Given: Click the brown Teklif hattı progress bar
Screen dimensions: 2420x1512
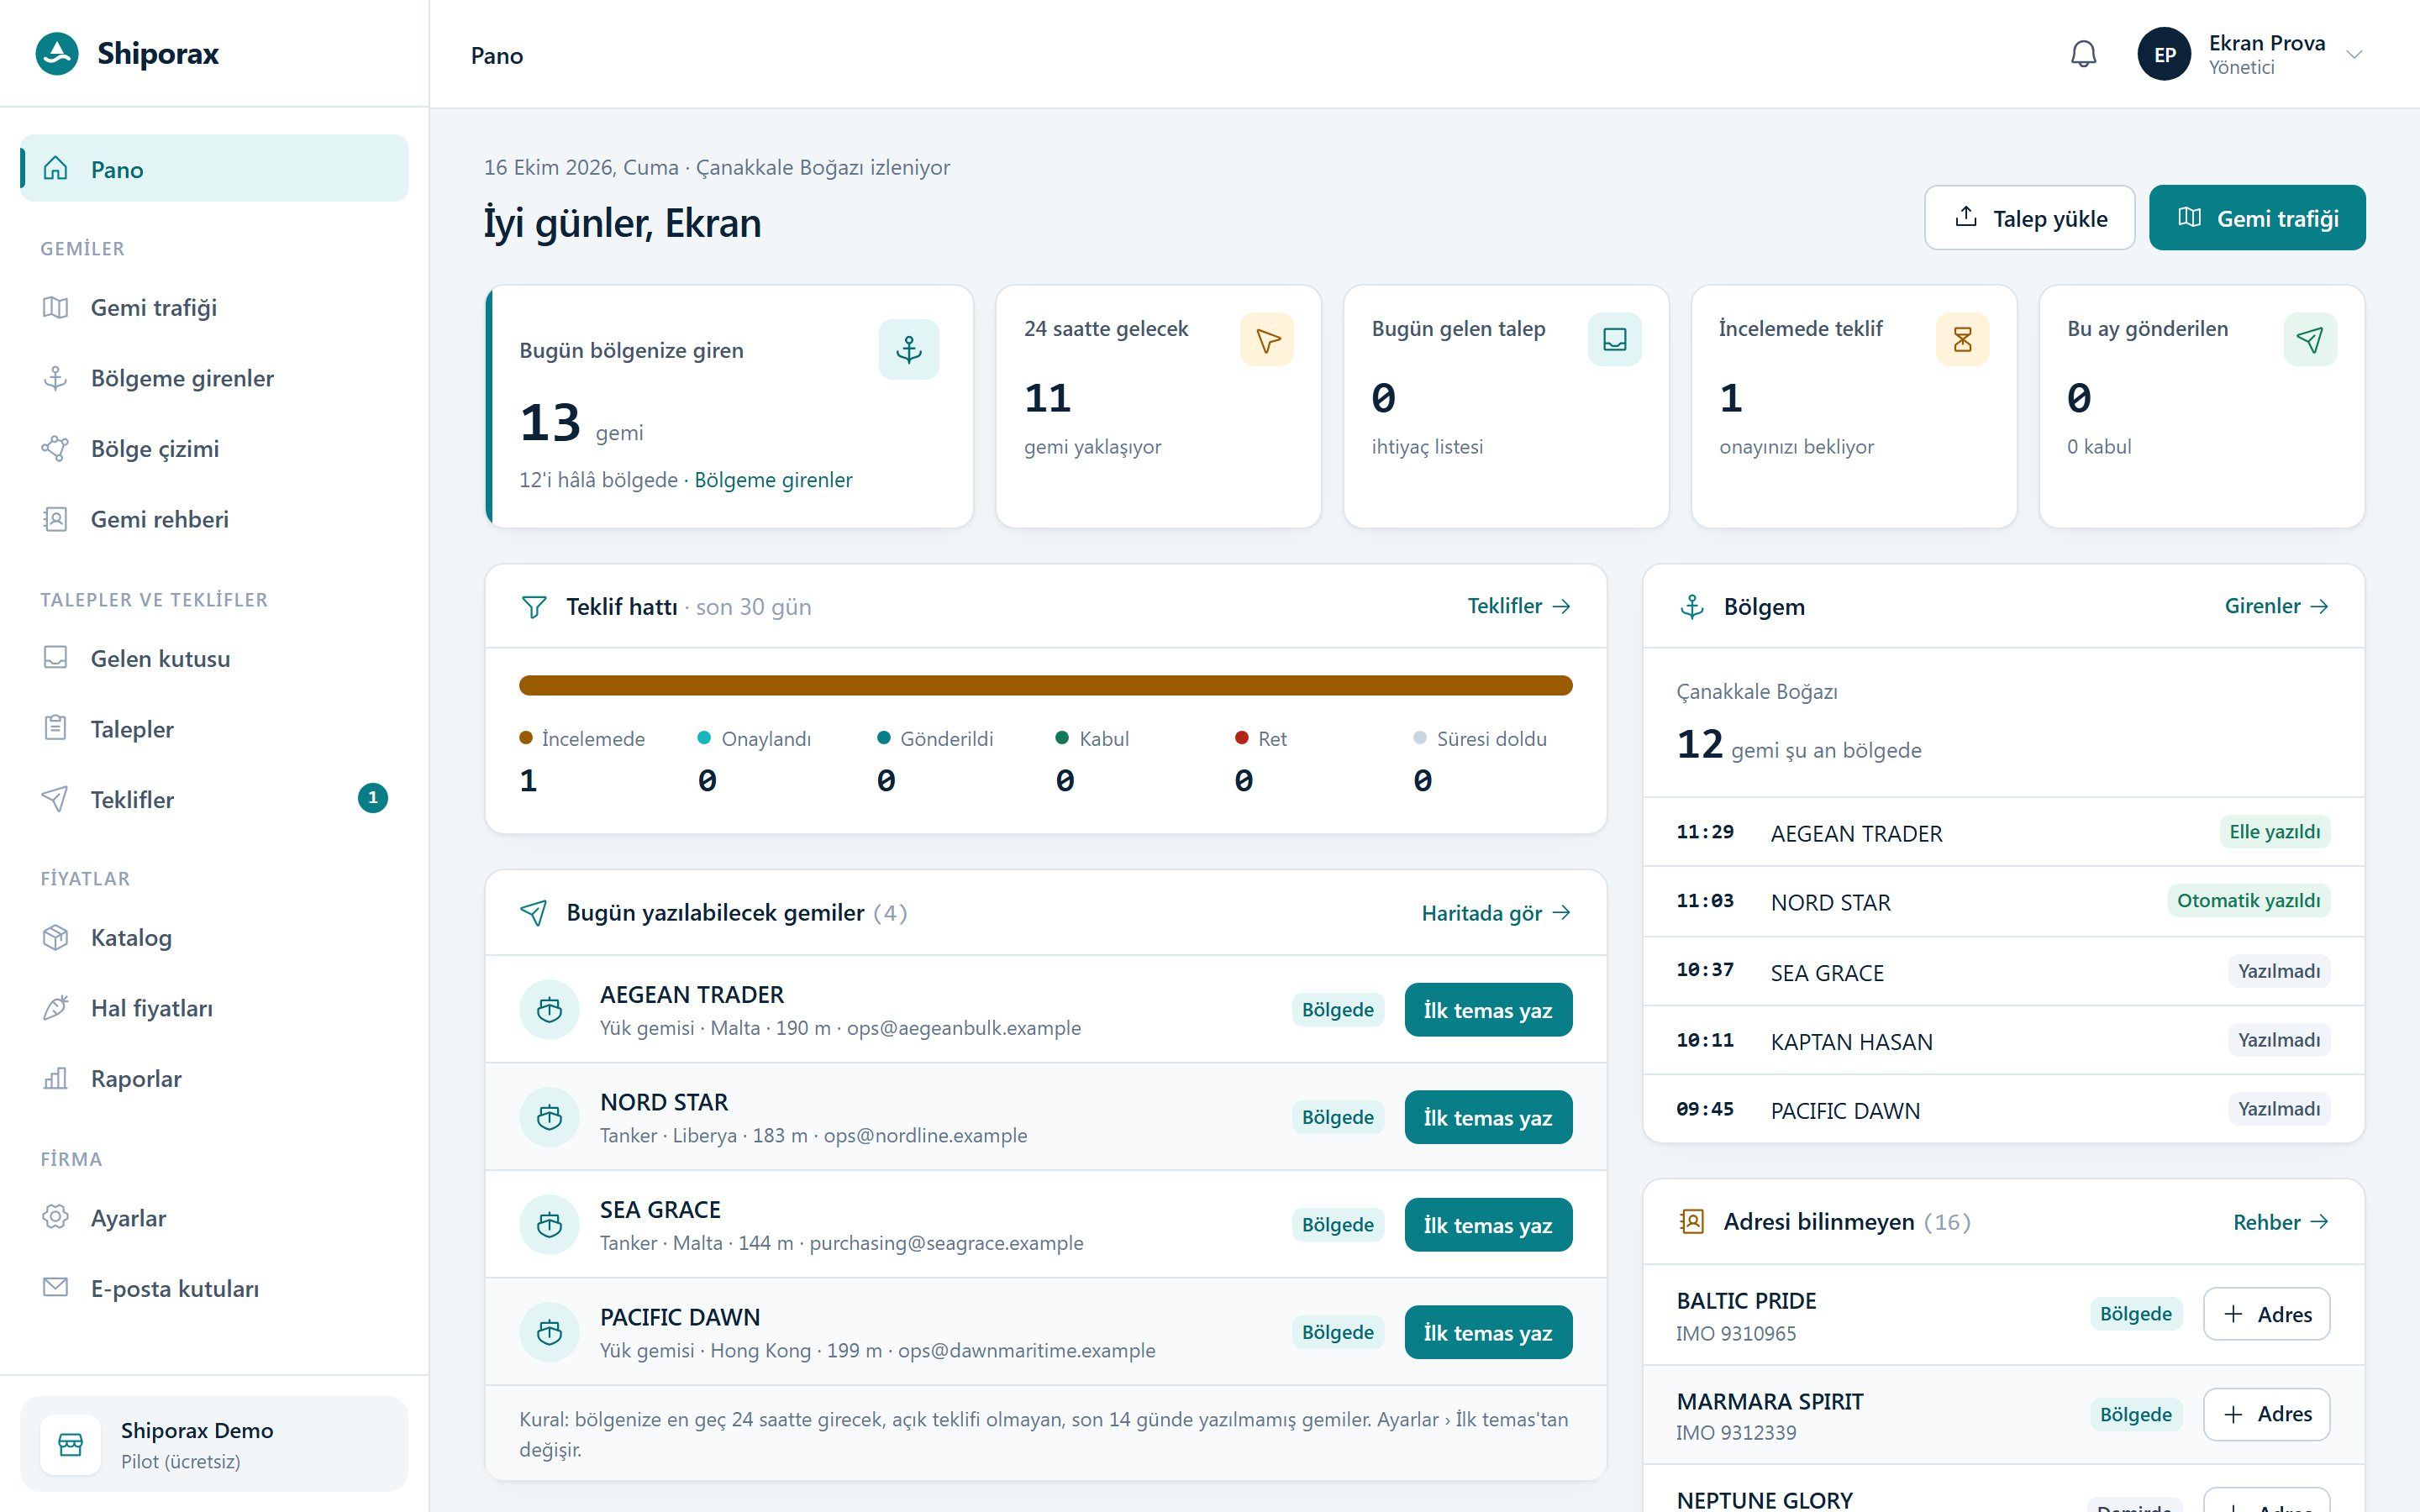Looking at the screenshot, I should click(1045, 685).
